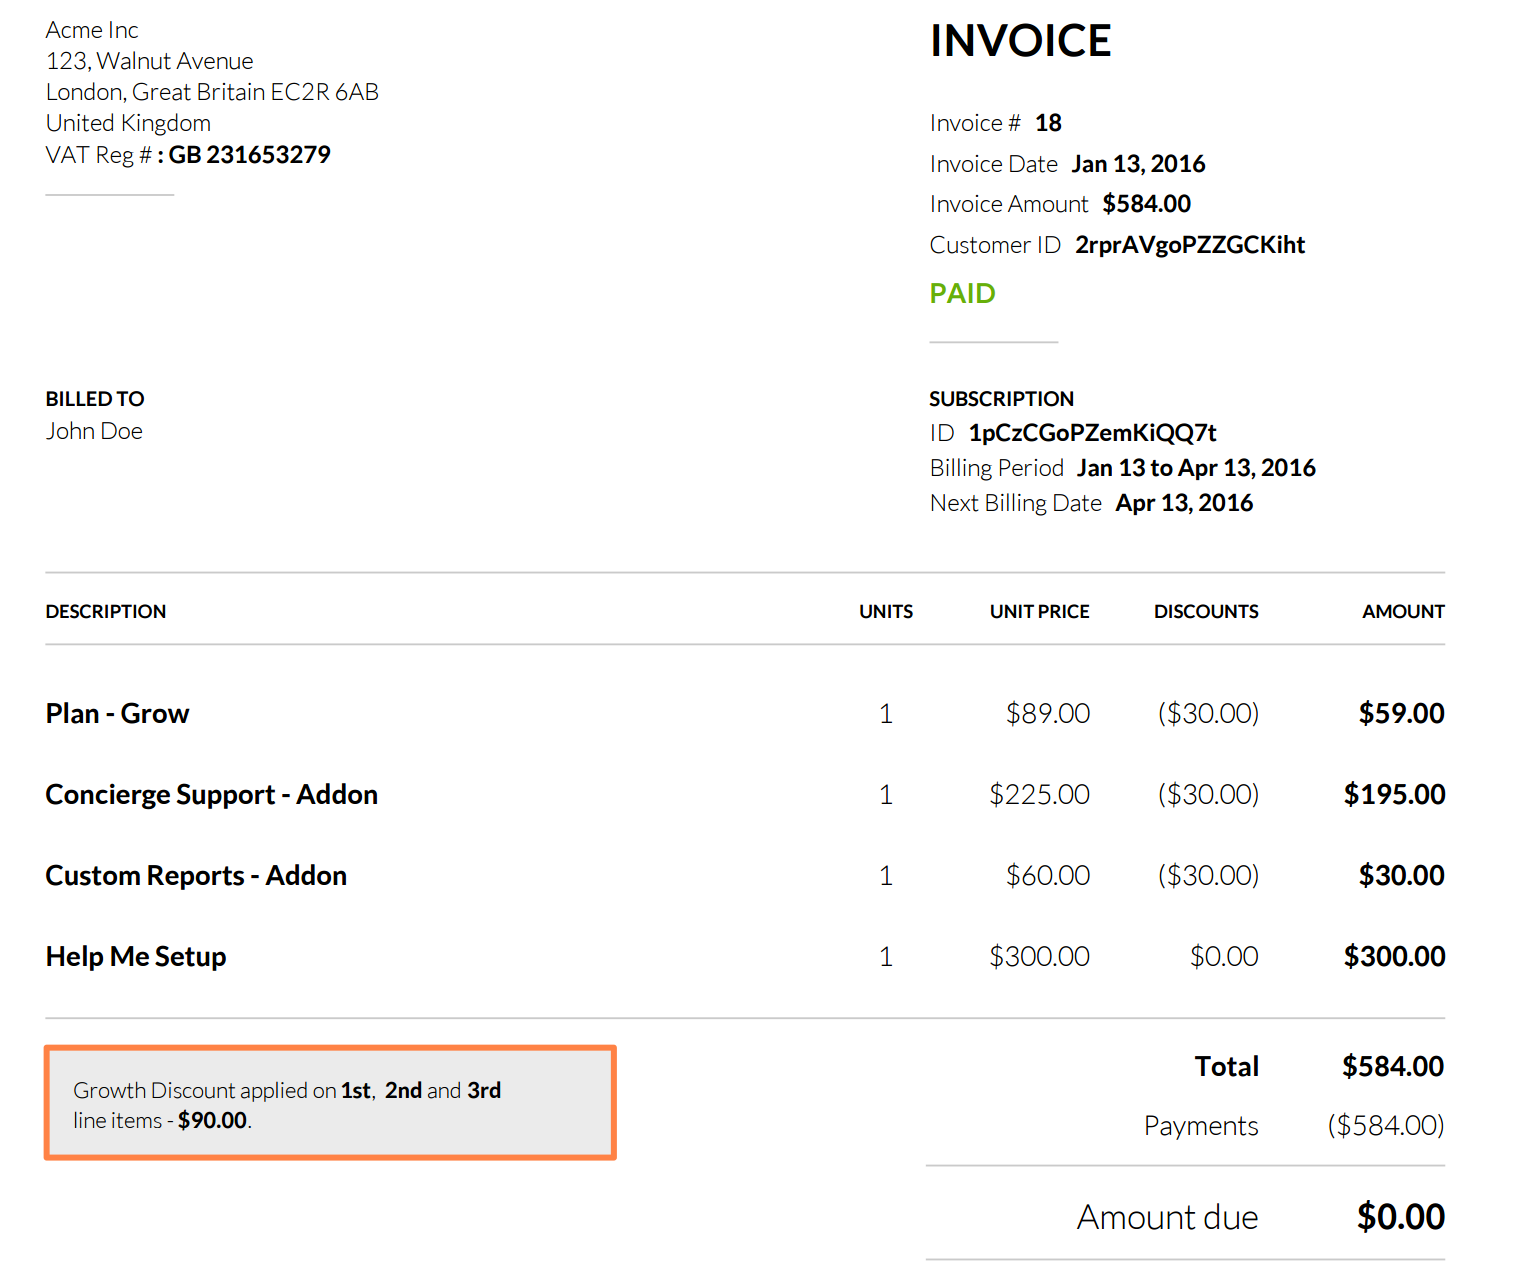Click the Help Me Setup line item
Viewport: 1522px width, 1278px height.
click(136, 957)
